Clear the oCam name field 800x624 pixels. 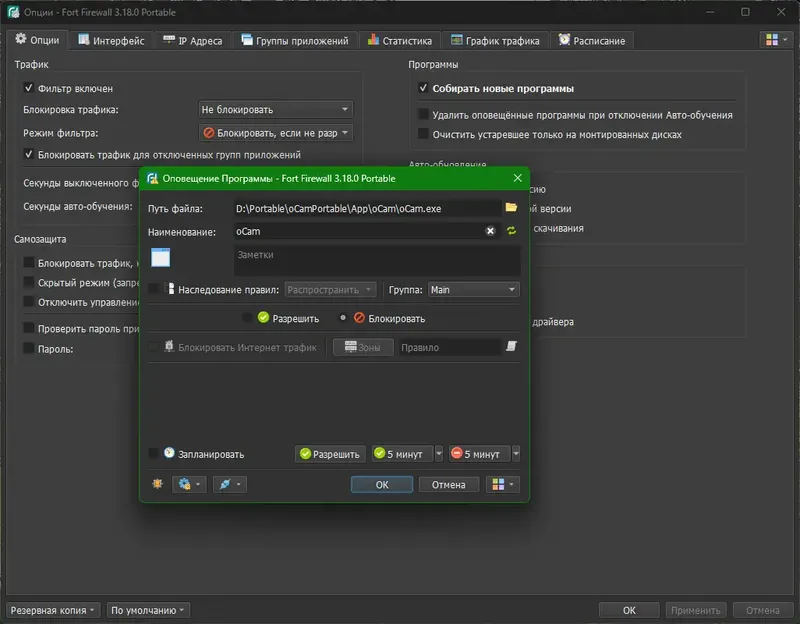[490, 231]
